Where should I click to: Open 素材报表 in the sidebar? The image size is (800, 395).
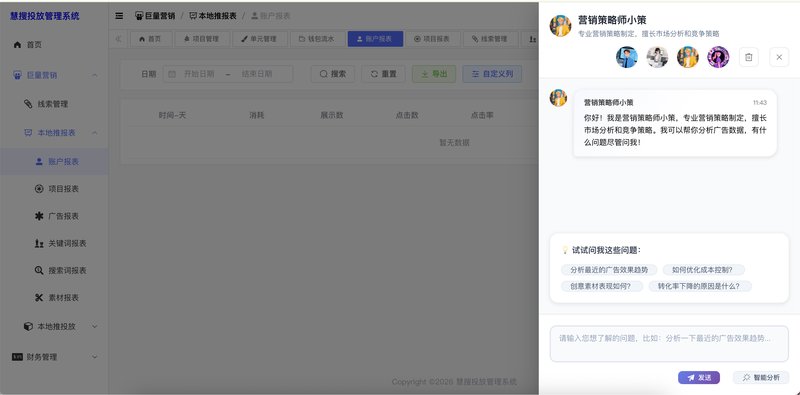tap(57, 298)
